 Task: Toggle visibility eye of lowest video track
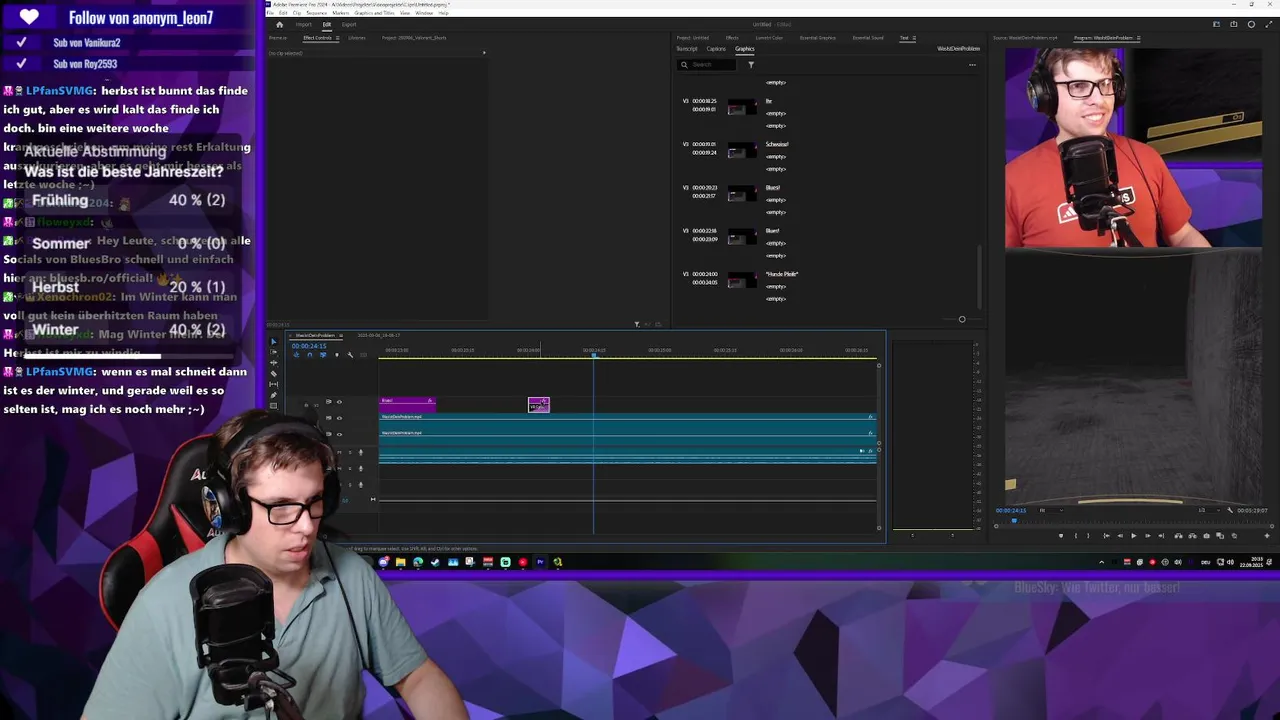pos(339,434)
